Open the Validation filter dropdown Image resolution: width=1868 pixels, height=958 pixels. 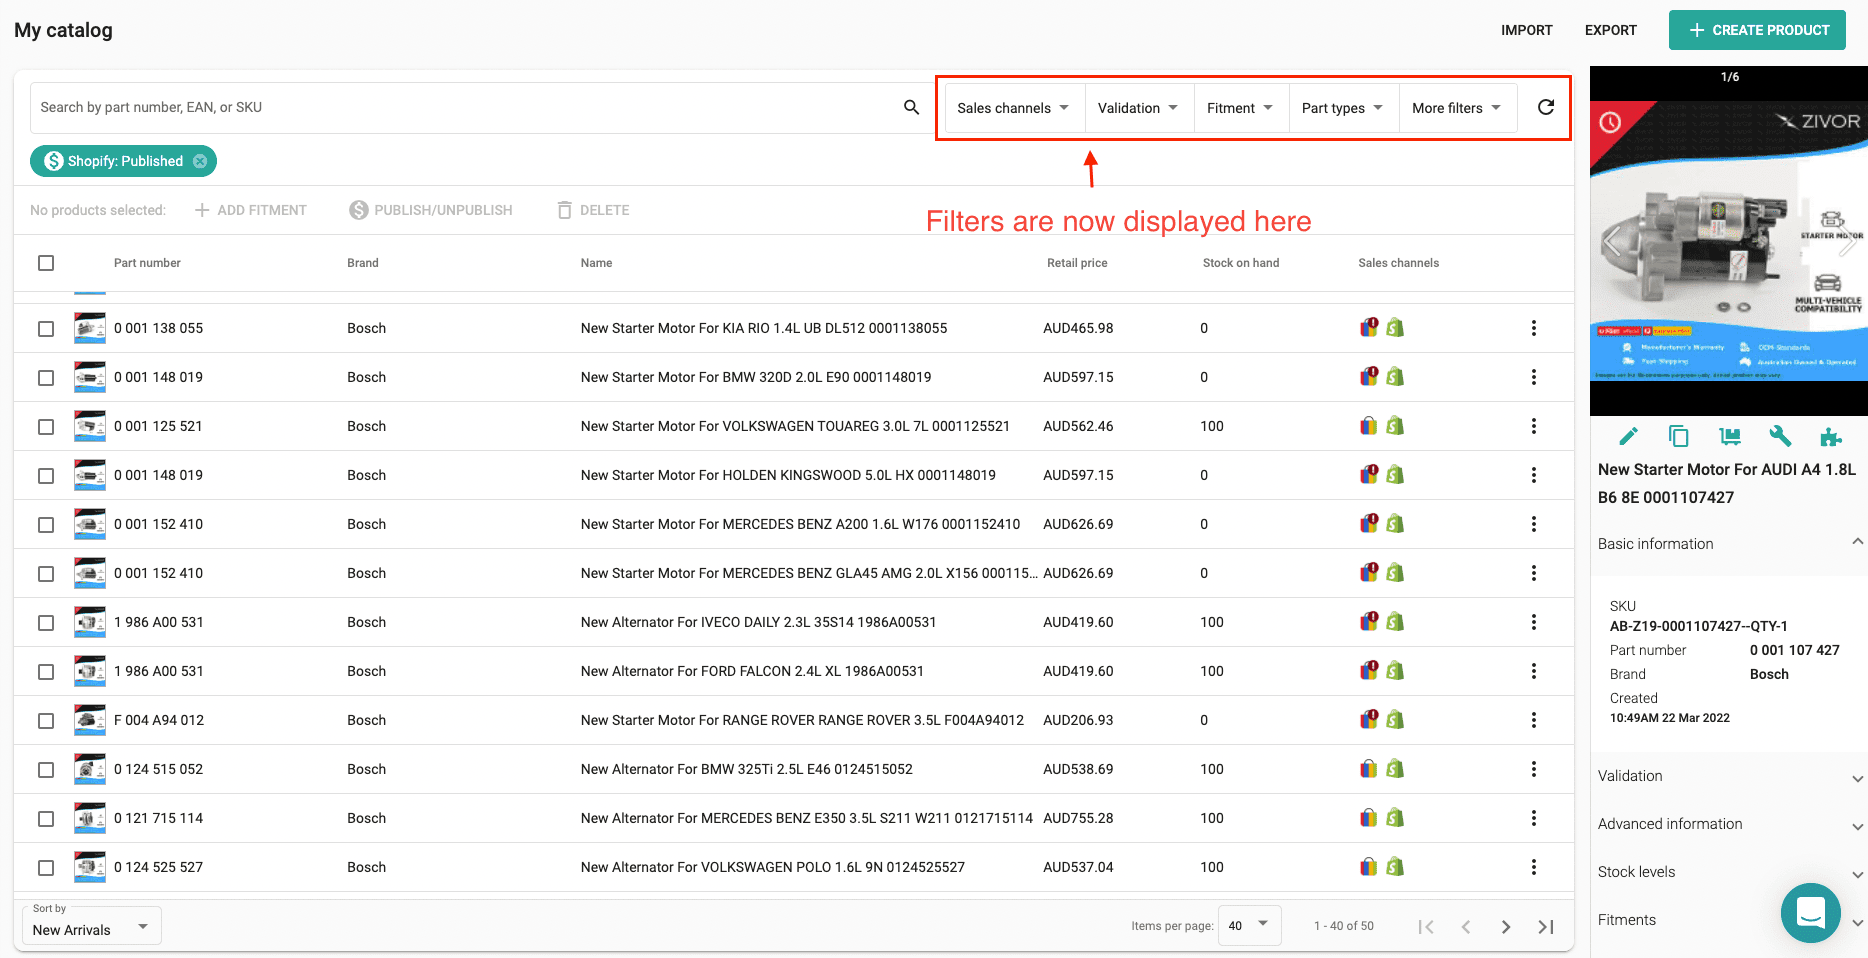click(1139, 108)
